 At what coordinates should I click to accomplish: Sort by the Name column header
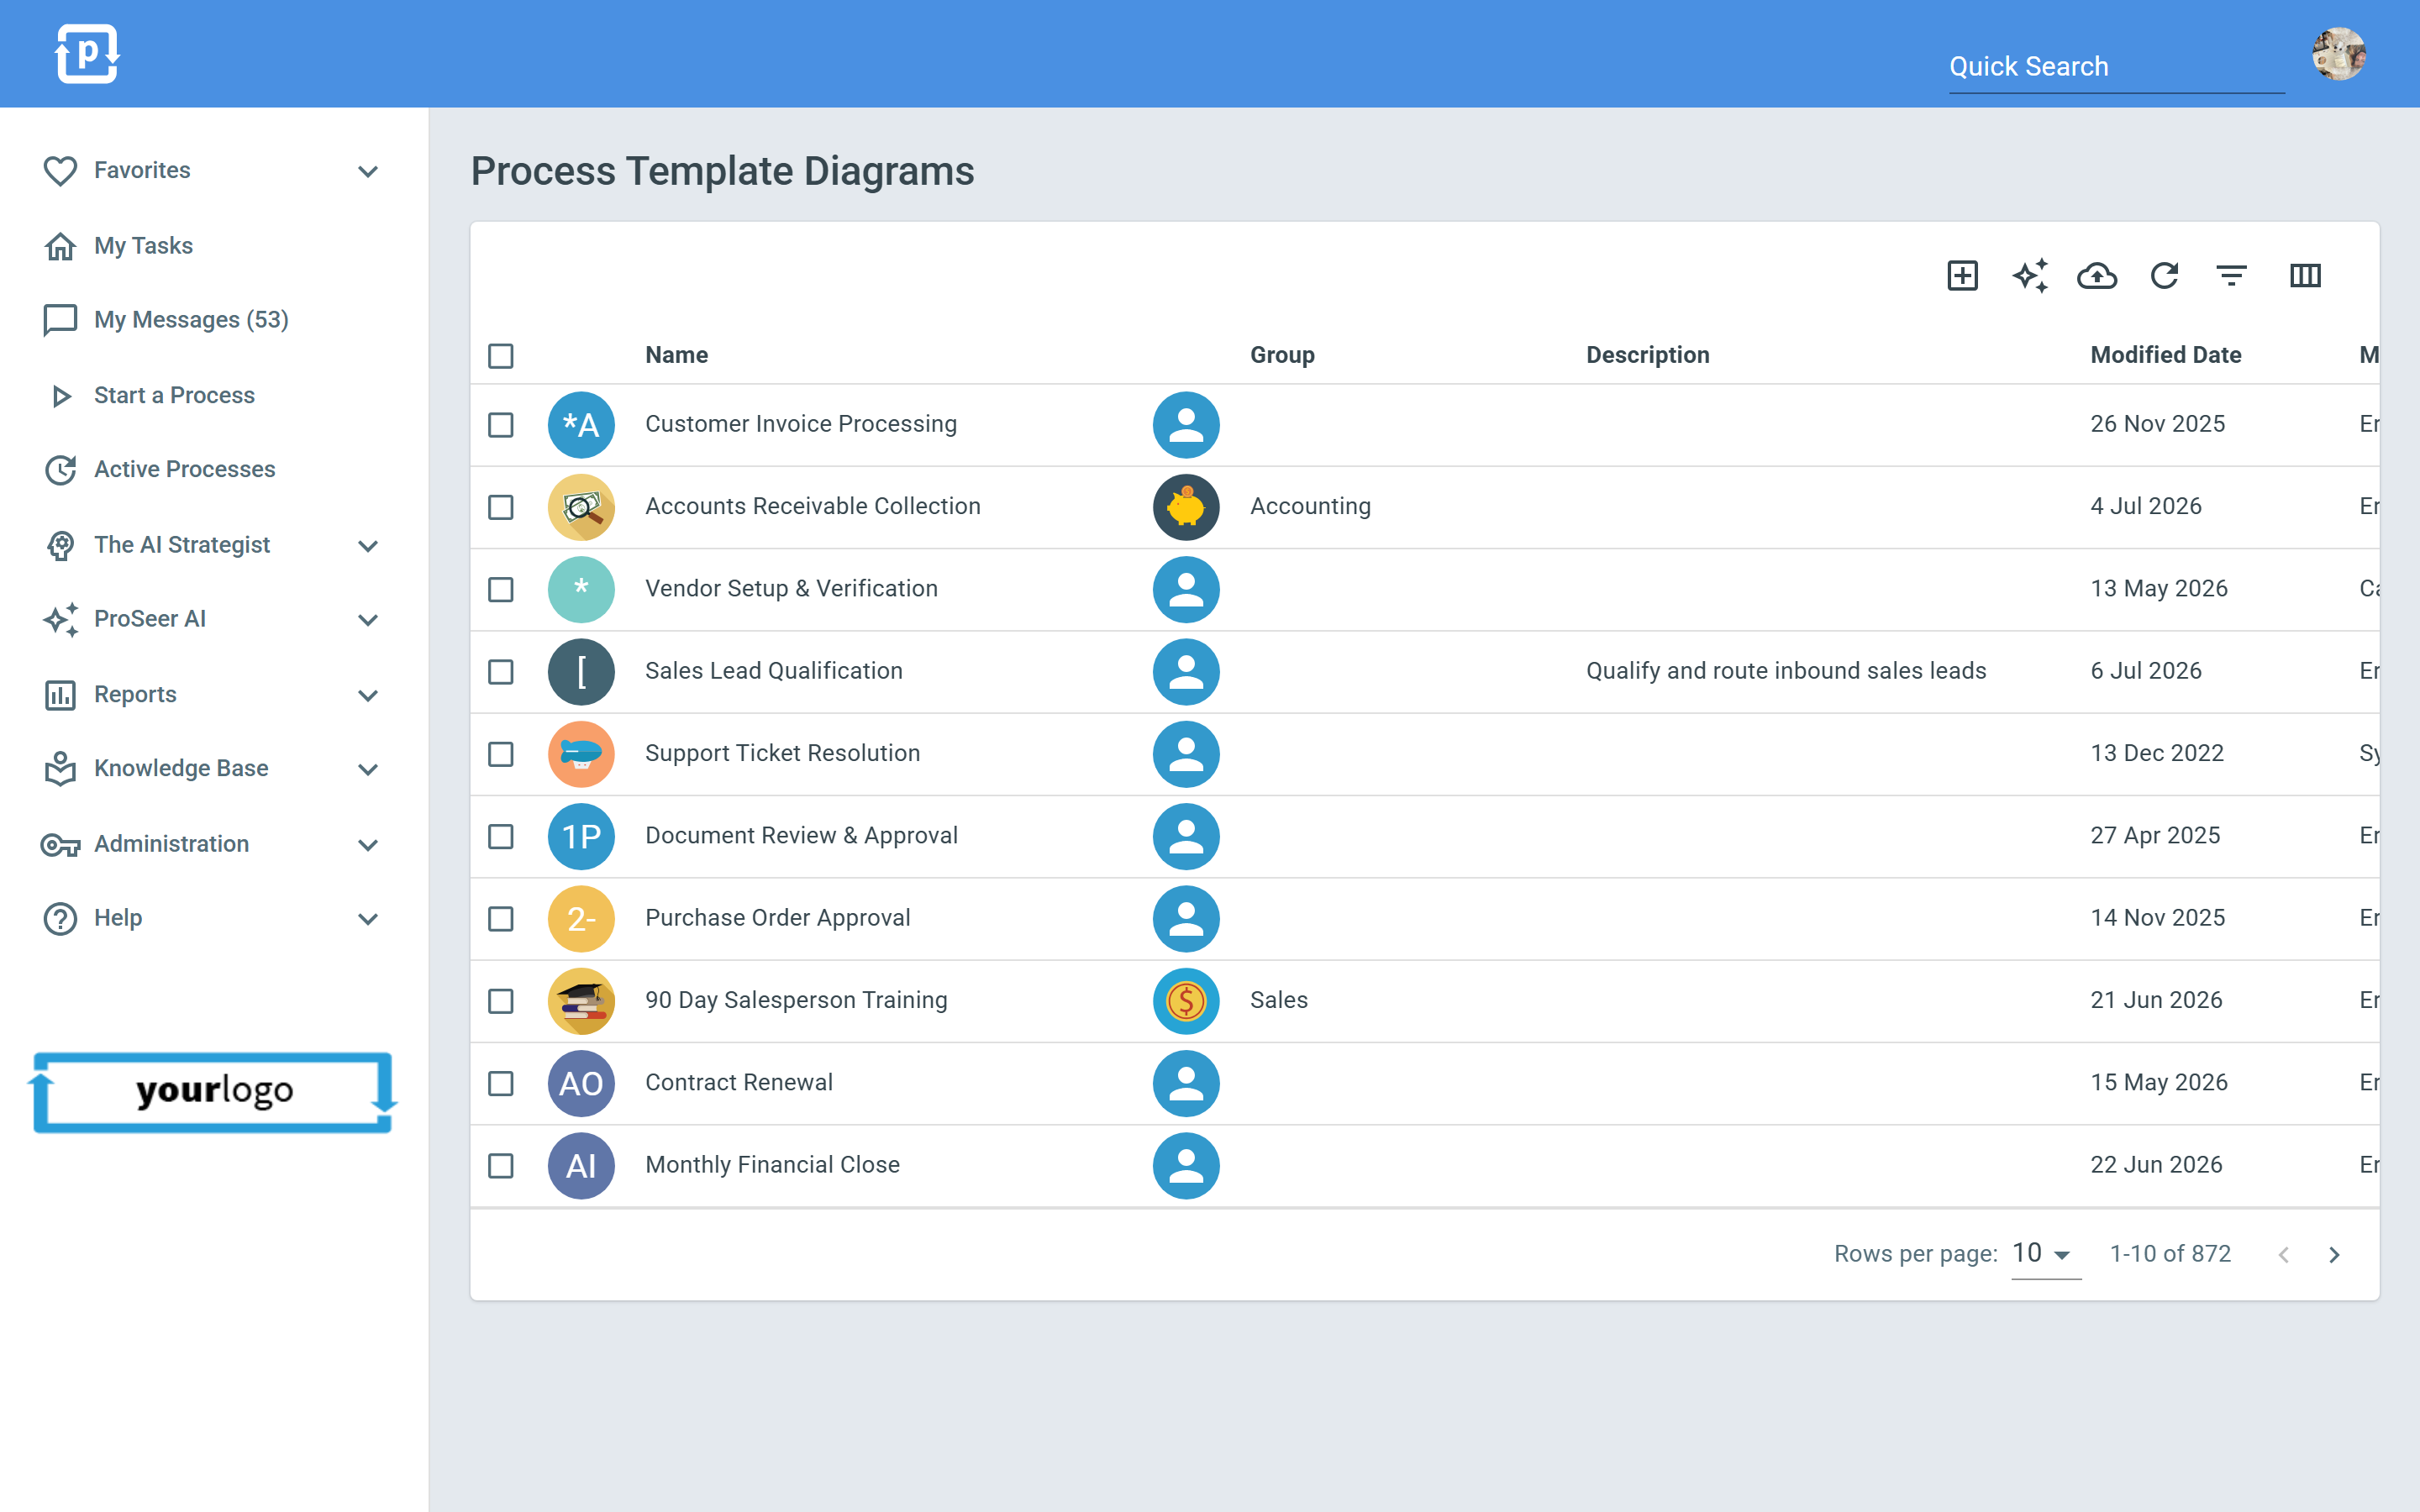click(x=676, y=355)
